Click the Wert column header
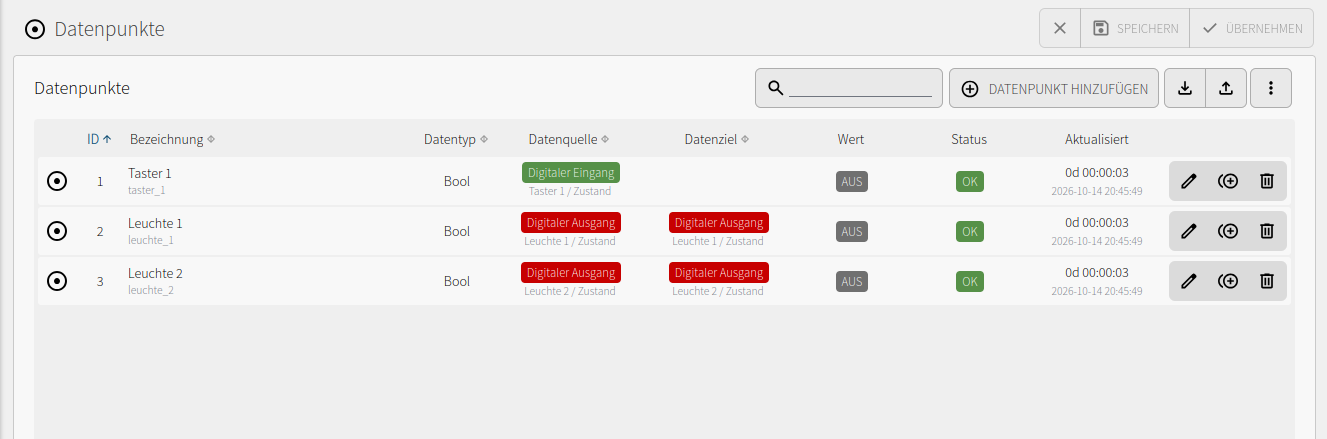The width and height of the screenshot is (1327, 439). point(851,139)
